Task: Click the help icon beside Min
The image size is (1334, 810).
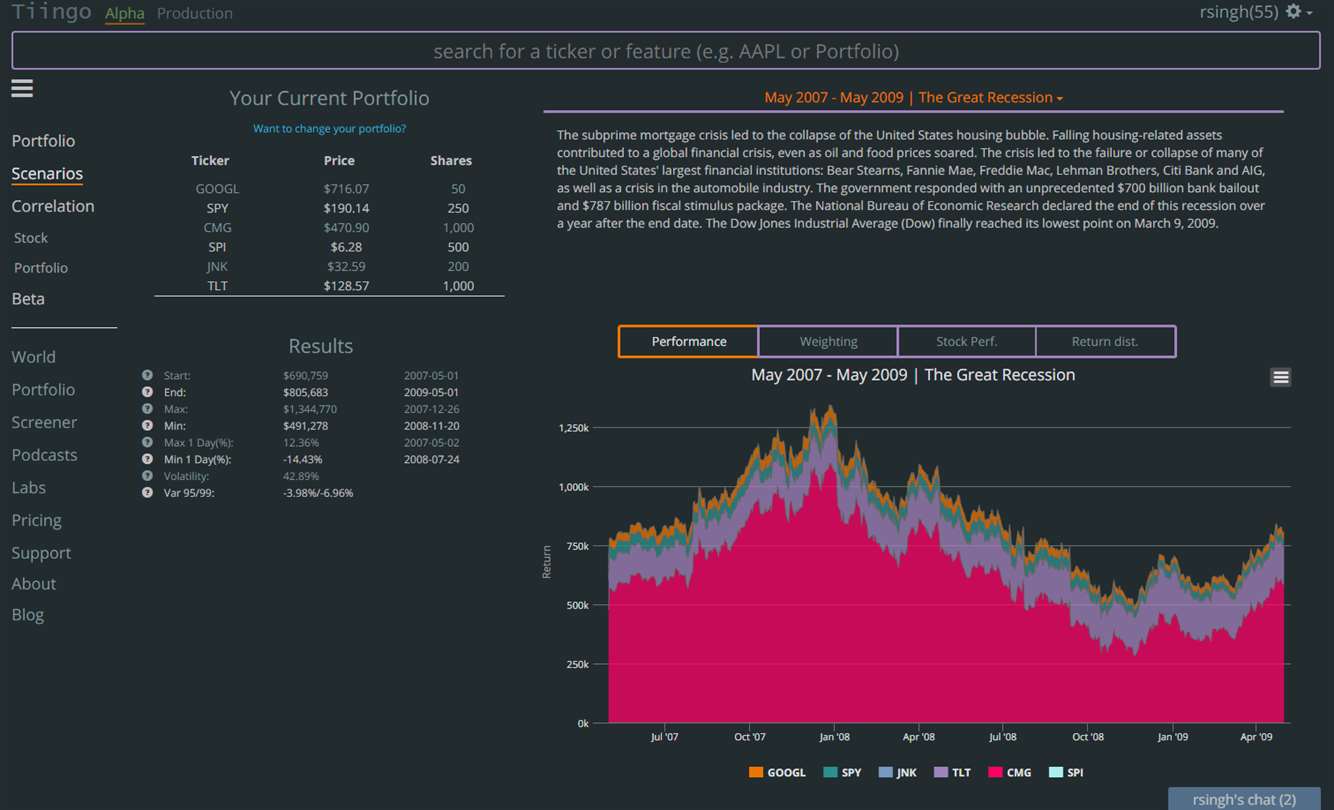Action: (x=147, y=426)
